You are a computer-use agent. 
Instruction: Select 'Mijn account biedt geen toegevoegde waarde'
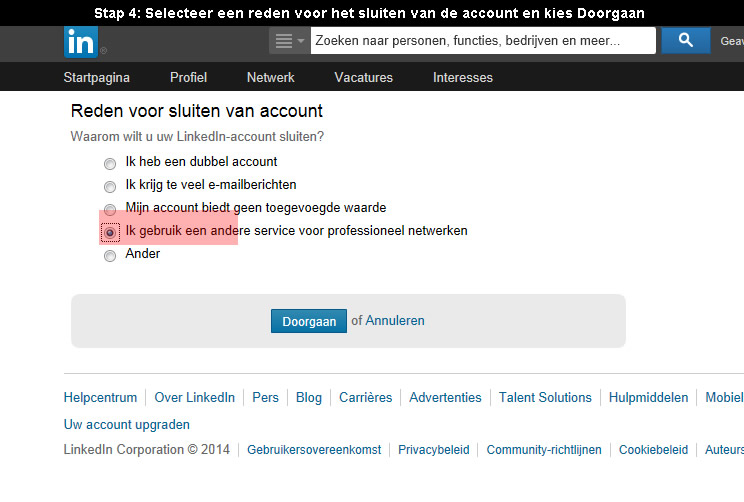point(110,209)
